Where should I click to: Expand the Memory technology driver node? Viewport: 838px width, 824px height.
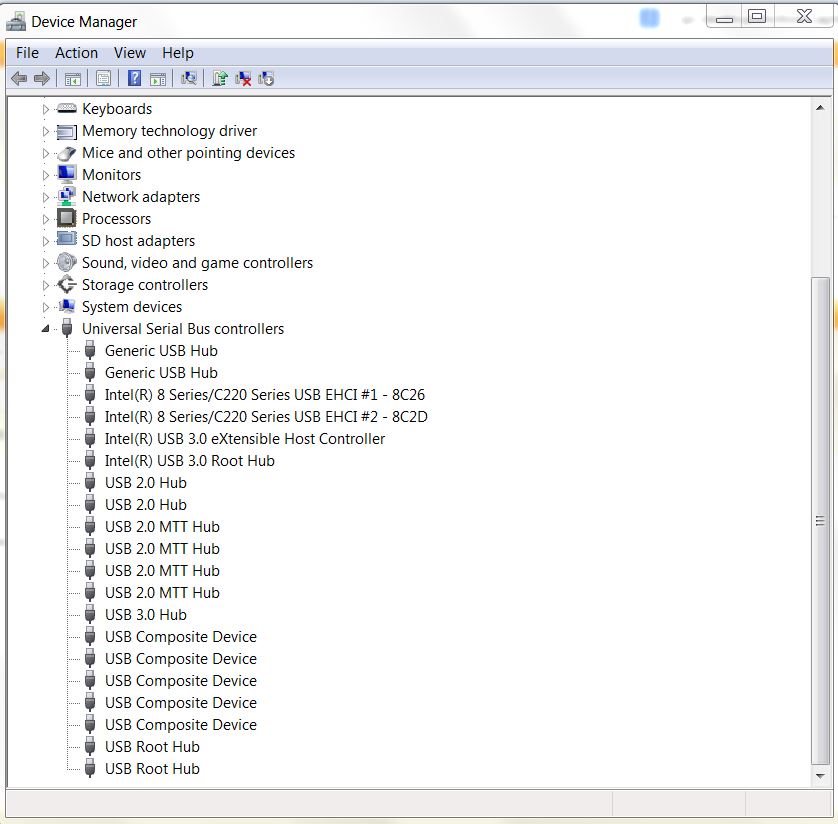(45, 131)
